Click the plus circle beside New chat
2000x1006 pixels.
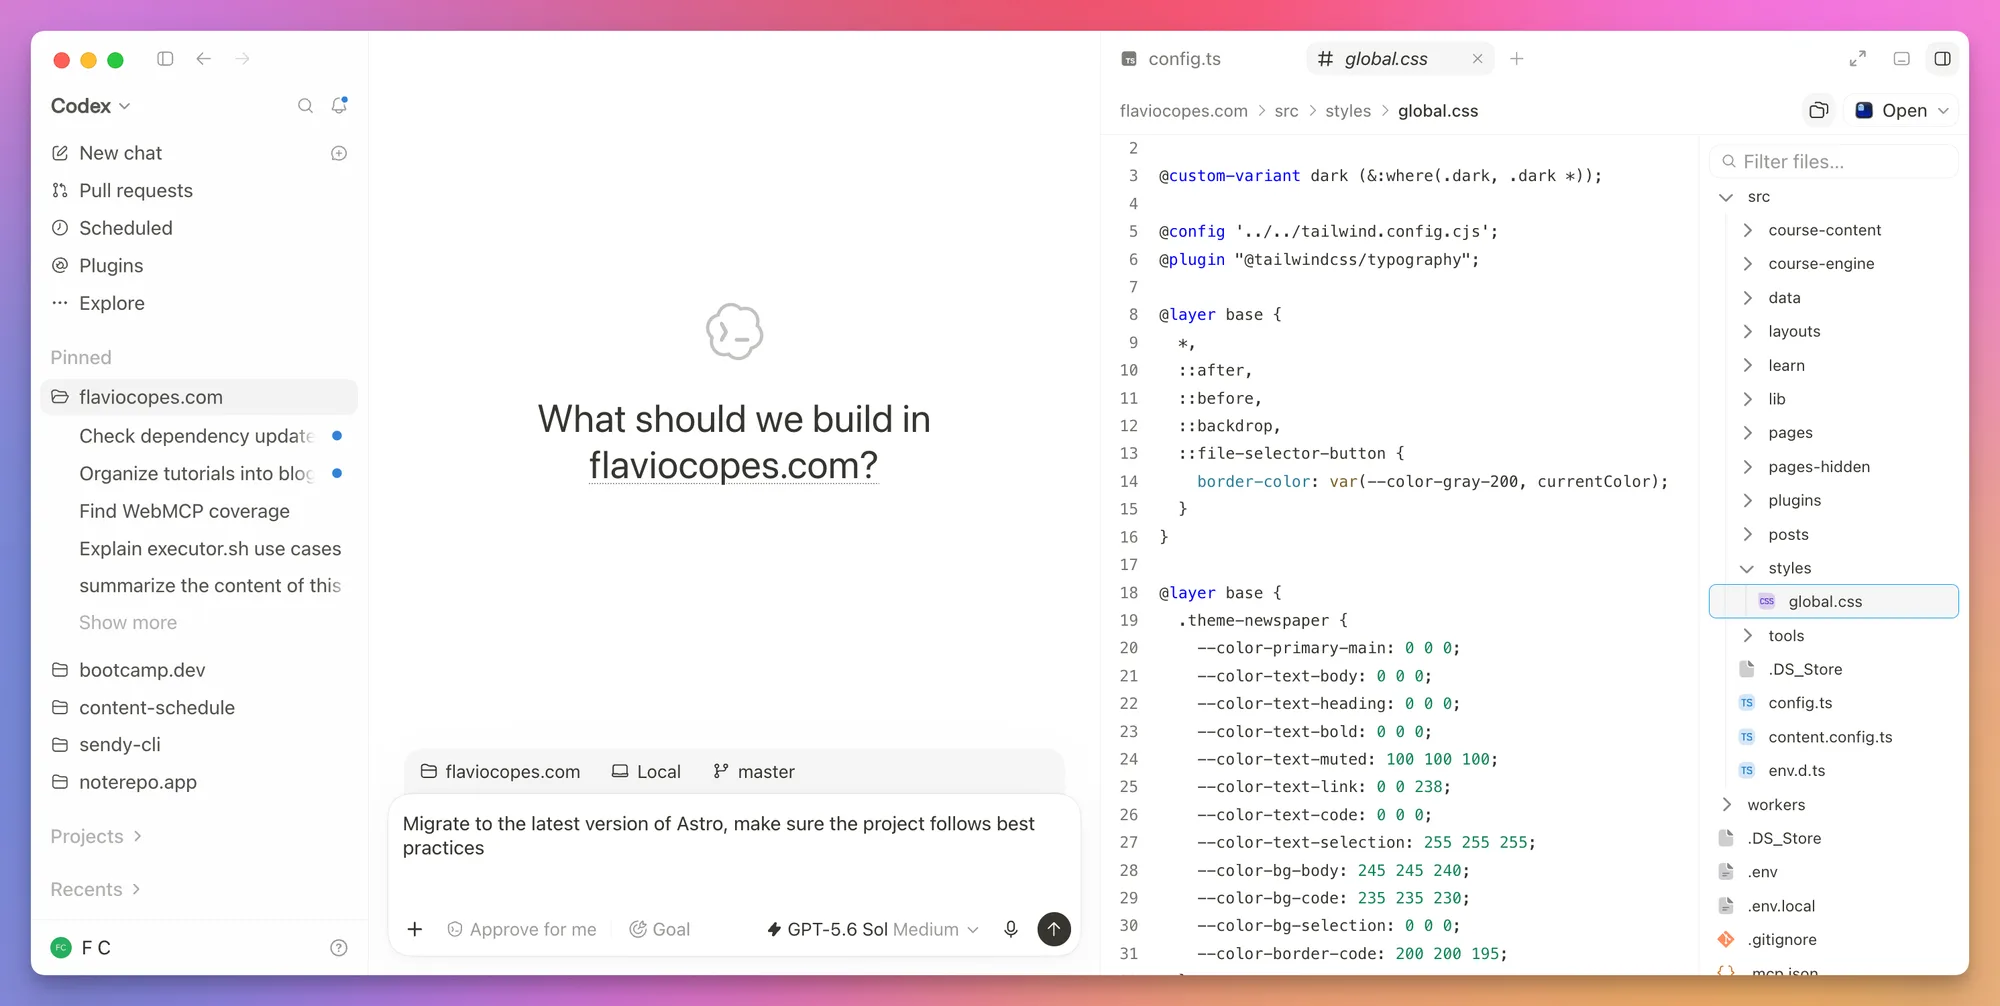tap(339, 153)
